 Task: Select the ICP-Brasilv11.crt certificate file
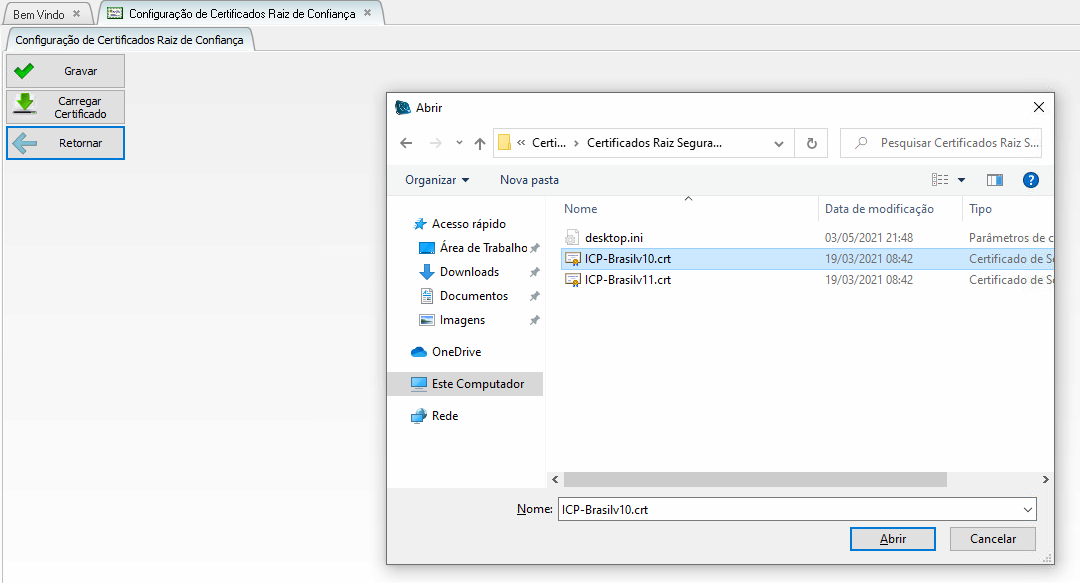coord(627,280)
